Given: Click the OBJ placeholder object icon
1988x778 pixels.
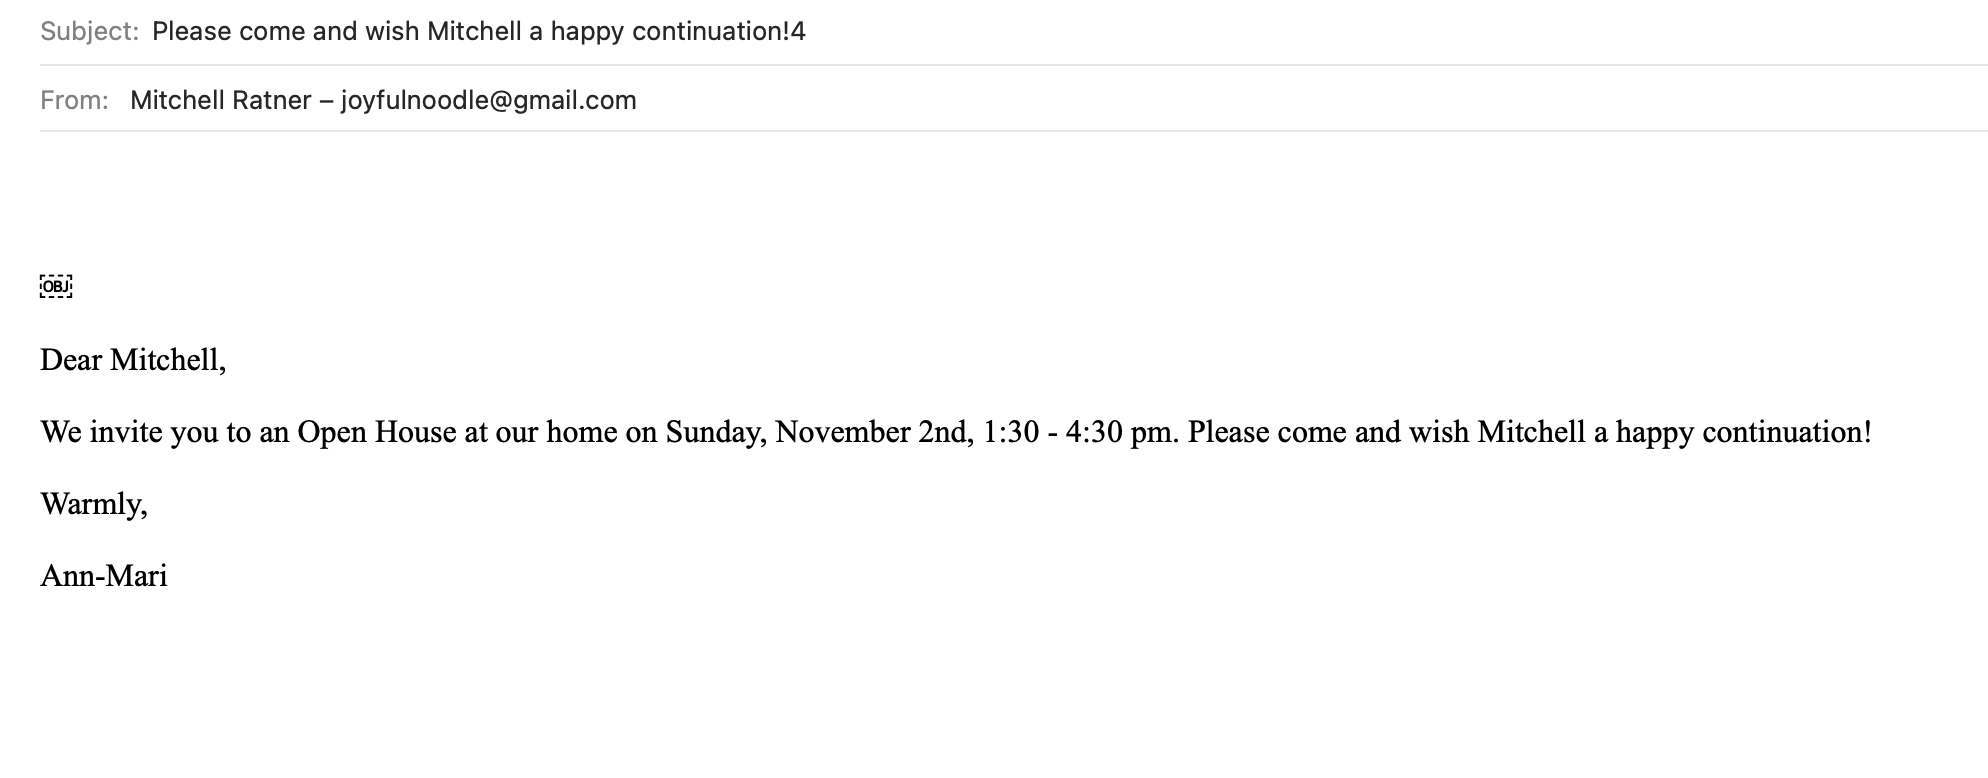Looking at the screenshot, I should [56, 287].
